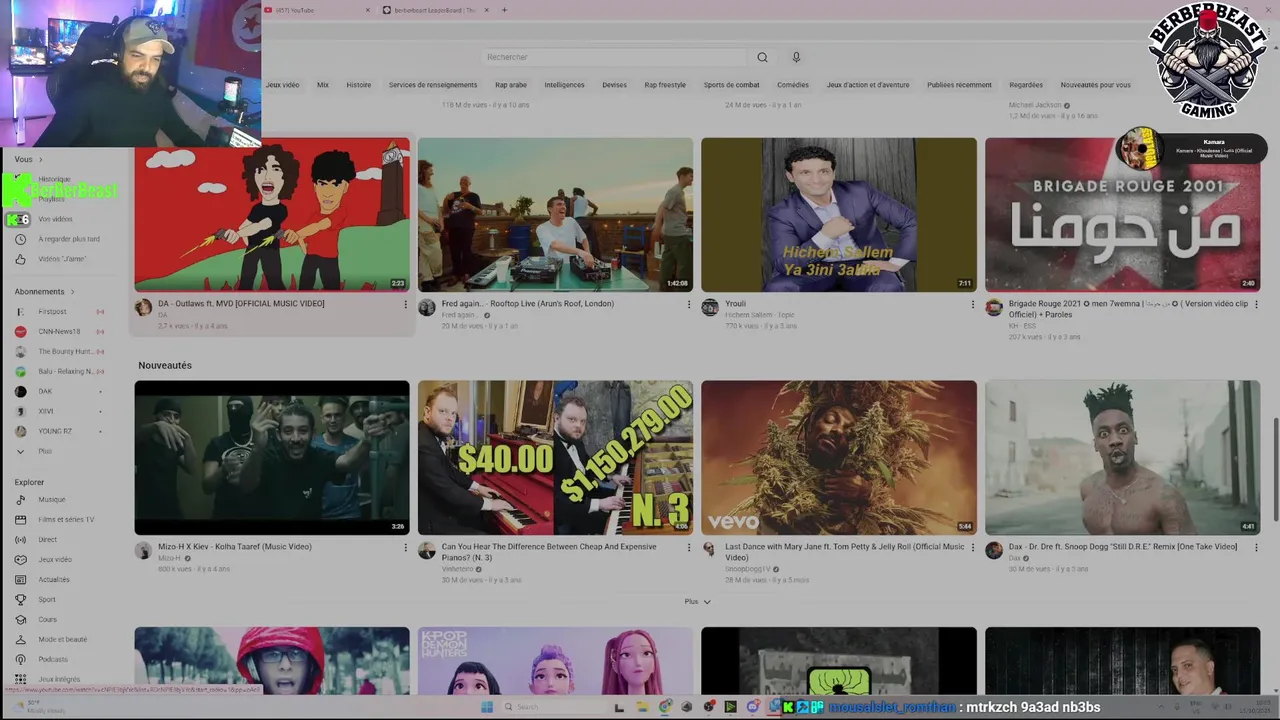Open Sport trophy category
Screen dimensions: 1280x720
47,599
